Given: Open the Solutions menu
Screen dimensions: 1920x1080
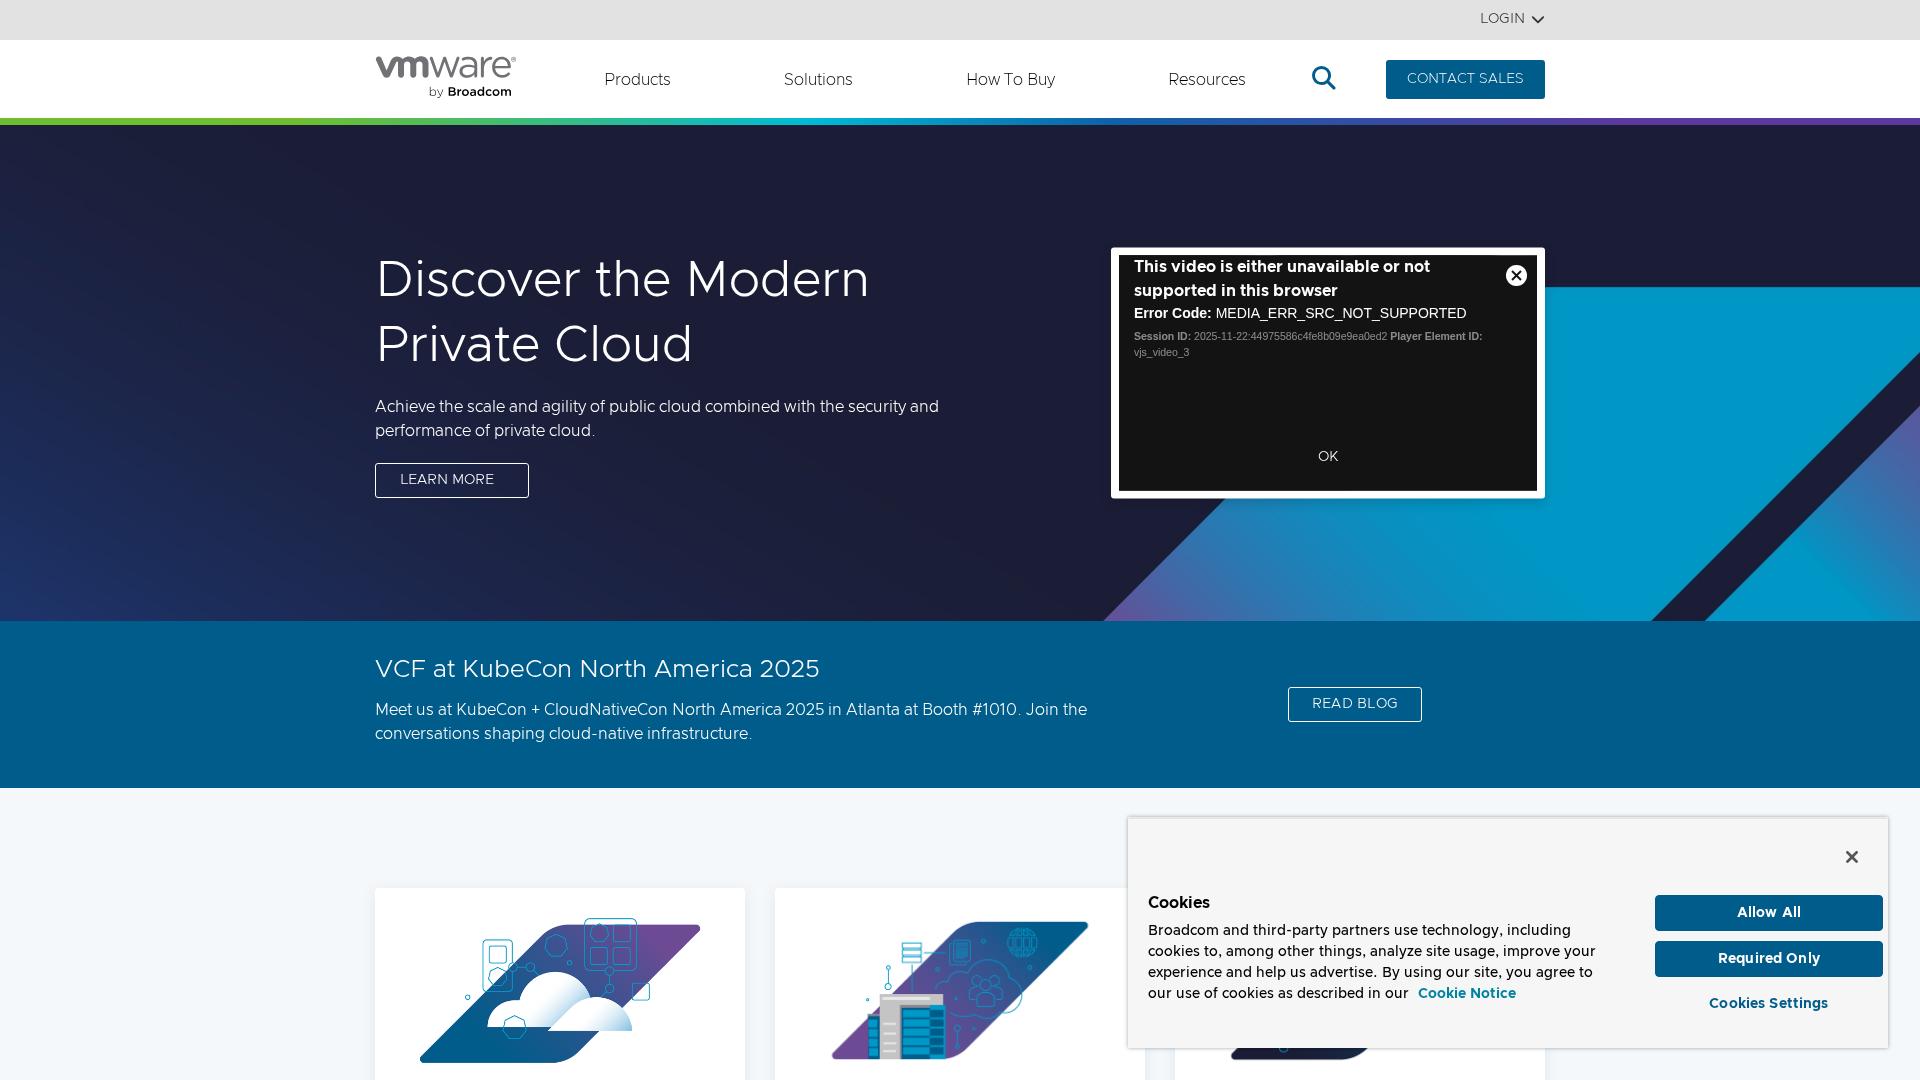Looking at the screenshot, I should coord(818,80).
